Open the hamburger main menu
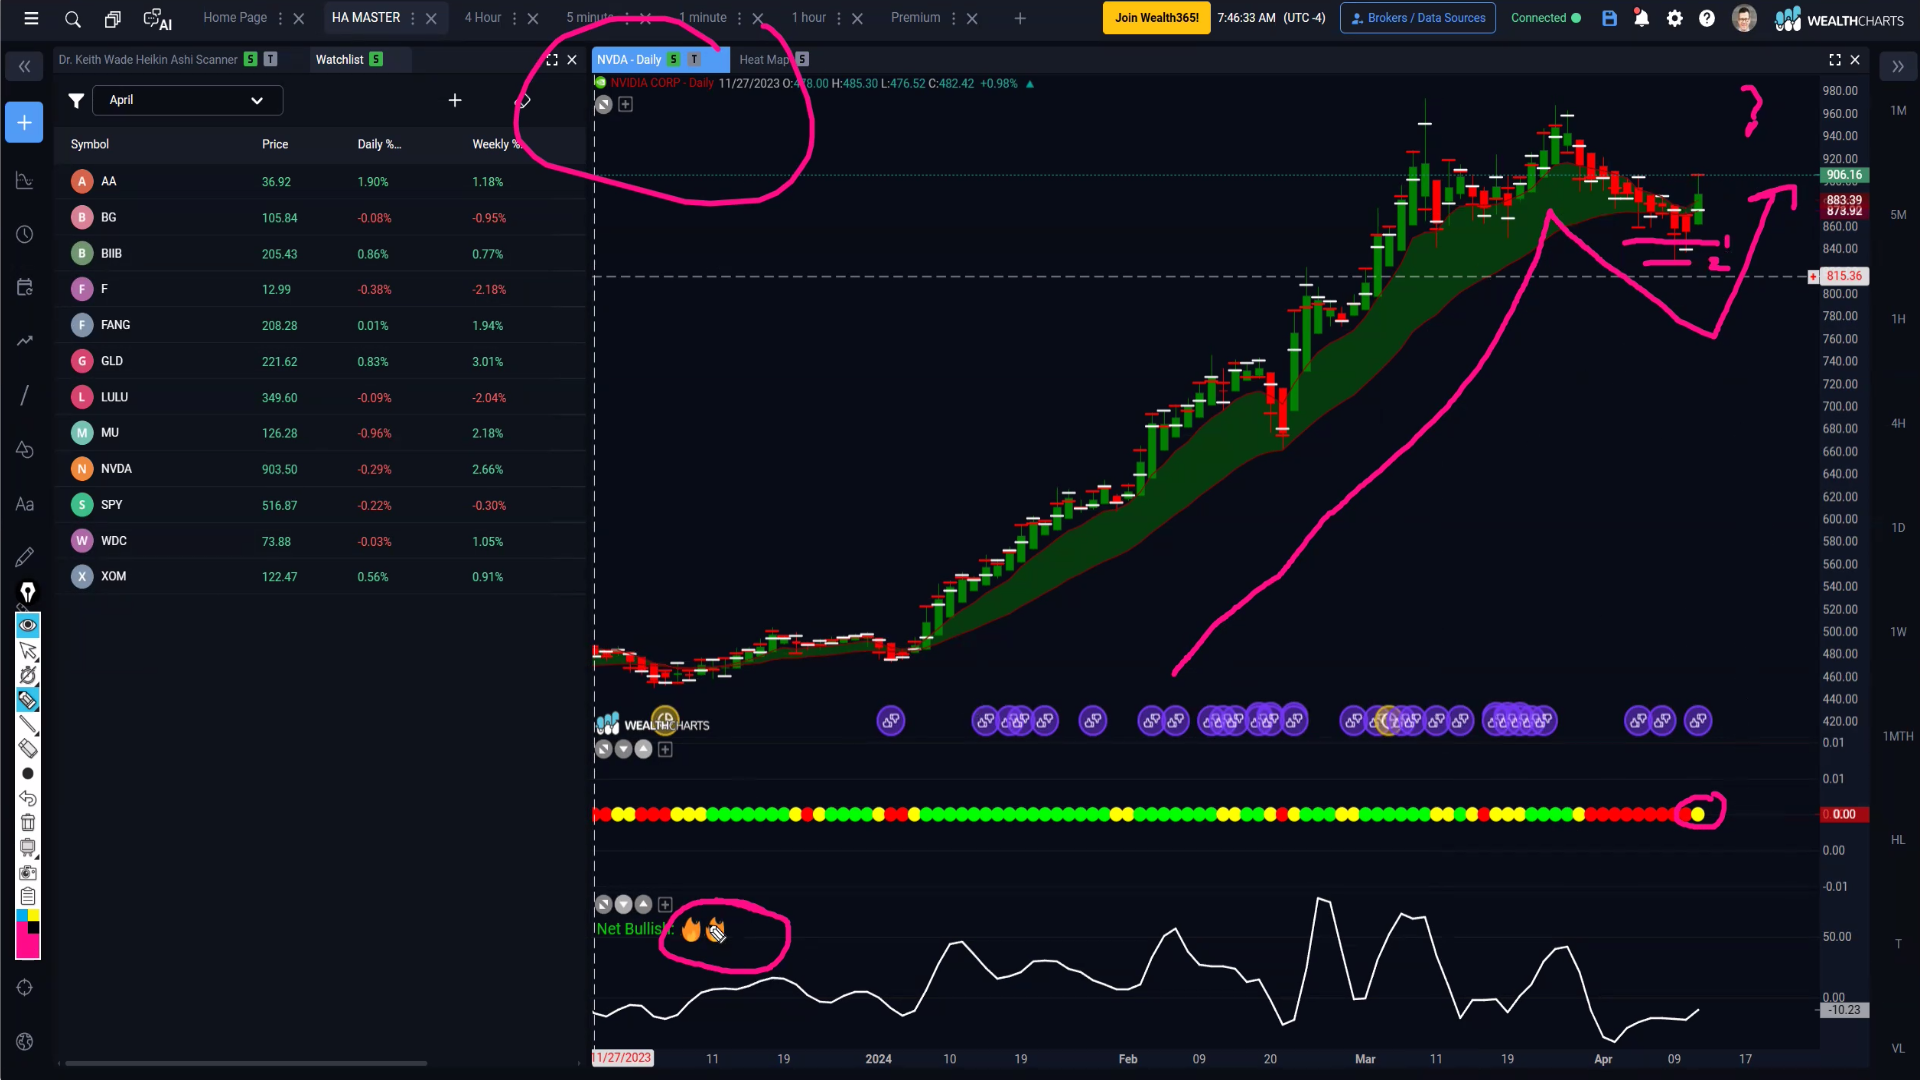The width and height of the screenshot is (1920, 1080). pos(31,18)
